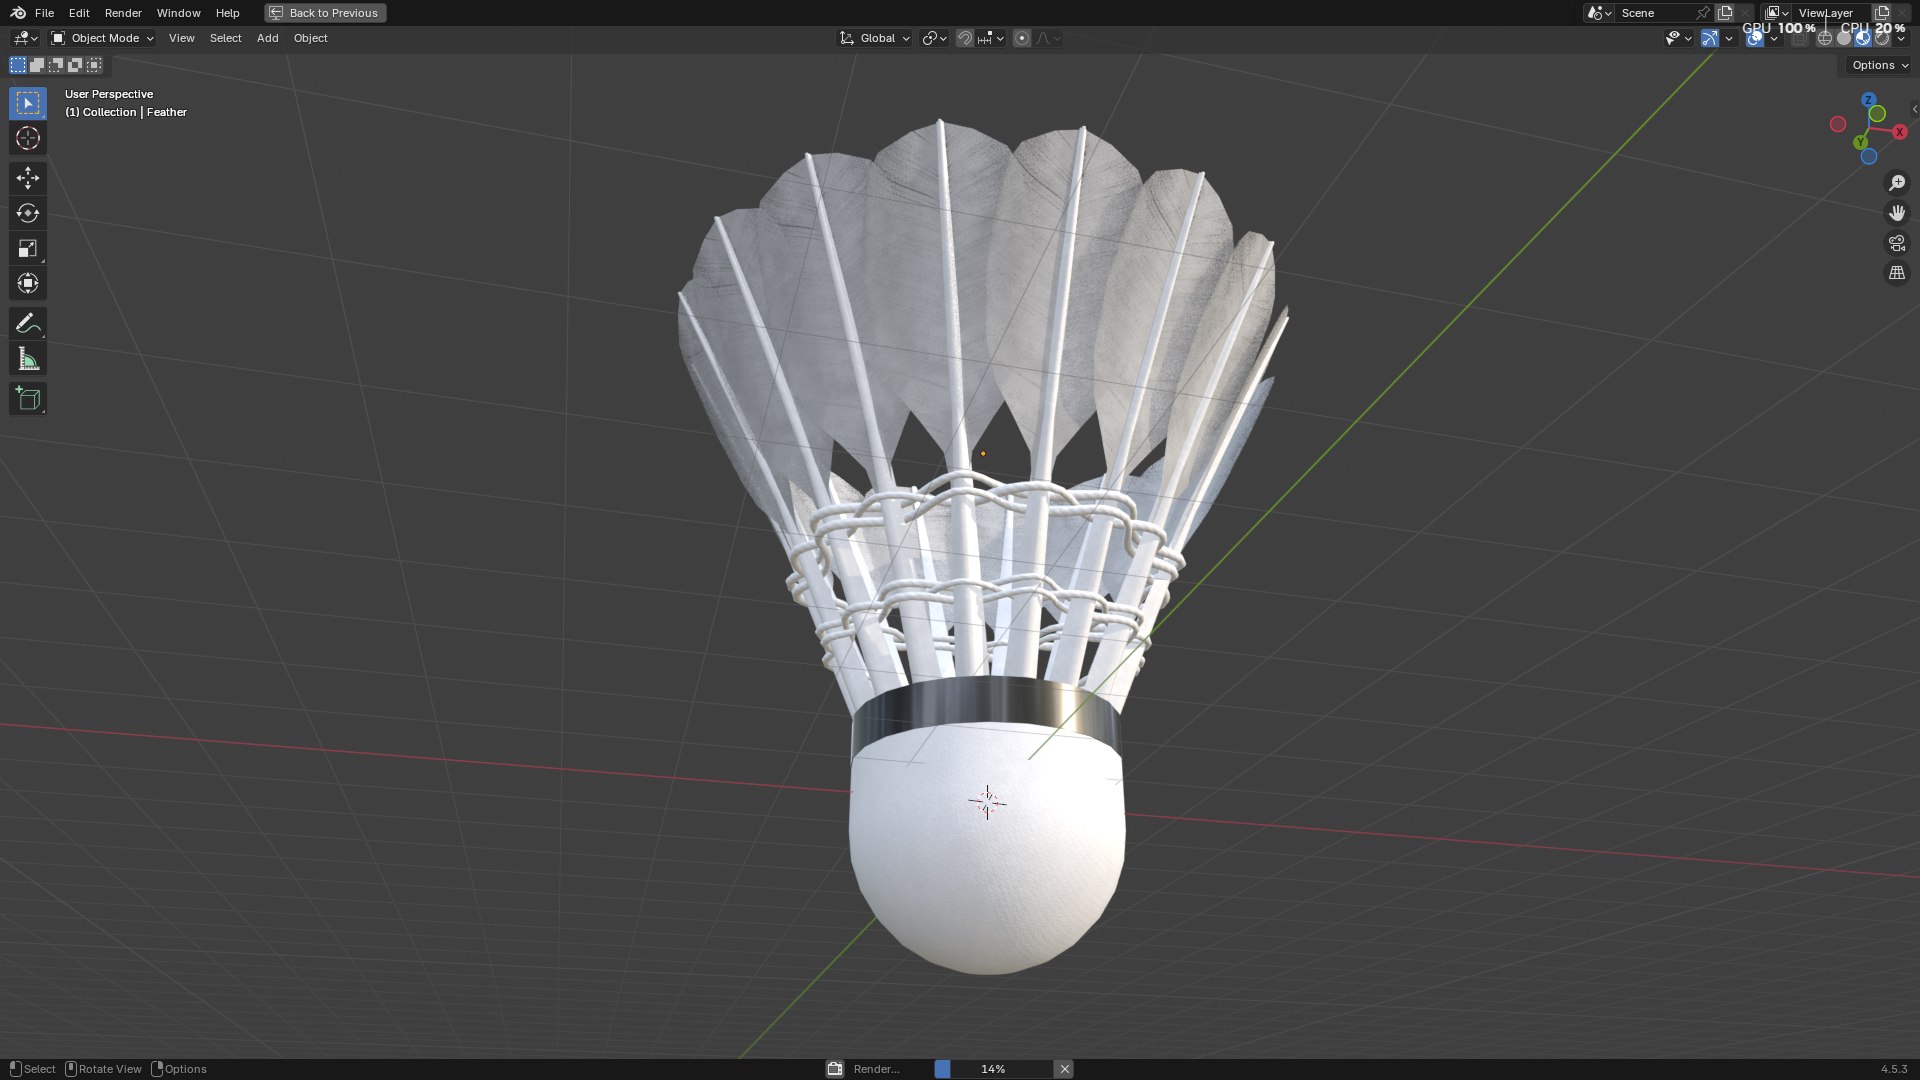Set selection mode to extend
Image resolution: width=1920 pixels, height=1080 pixels.
click(x=37, y=65)
